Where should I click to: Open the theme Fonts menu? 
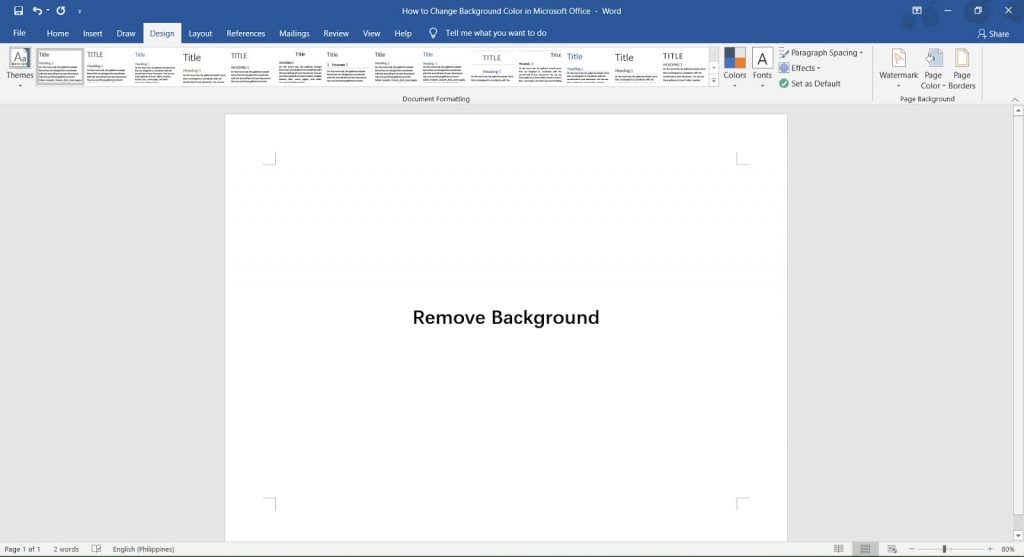point(762,67)
